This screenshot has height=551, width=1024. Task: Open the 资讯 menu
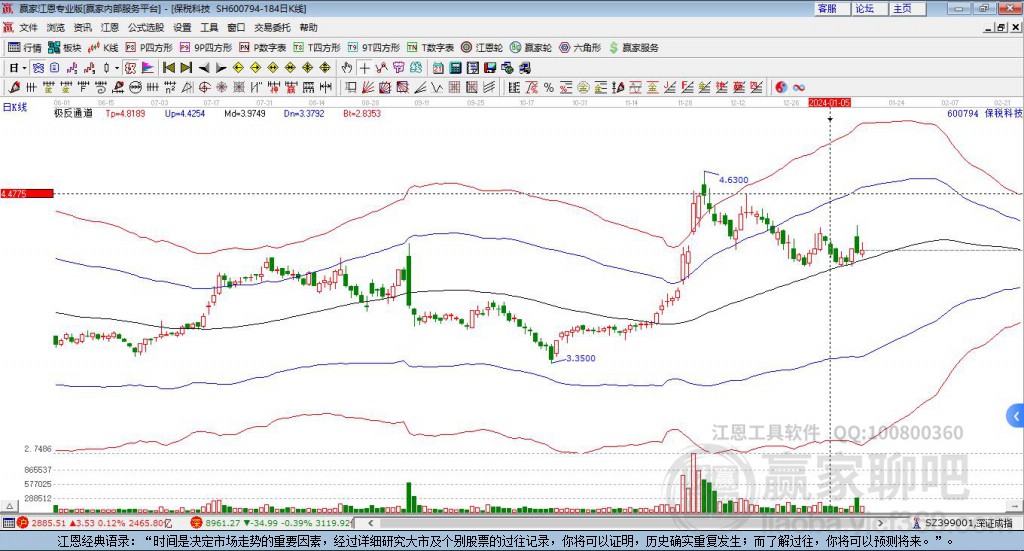tap(82, 27)
